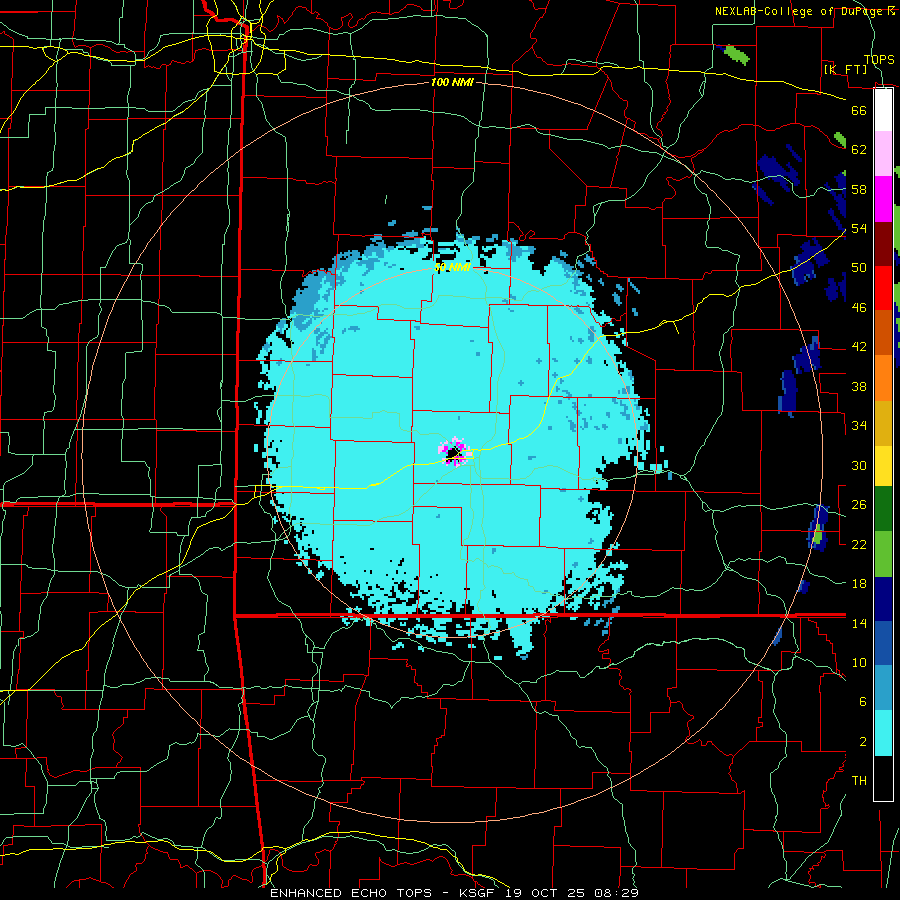
Task: Click the legend value 42
Action: pos(859,347)
